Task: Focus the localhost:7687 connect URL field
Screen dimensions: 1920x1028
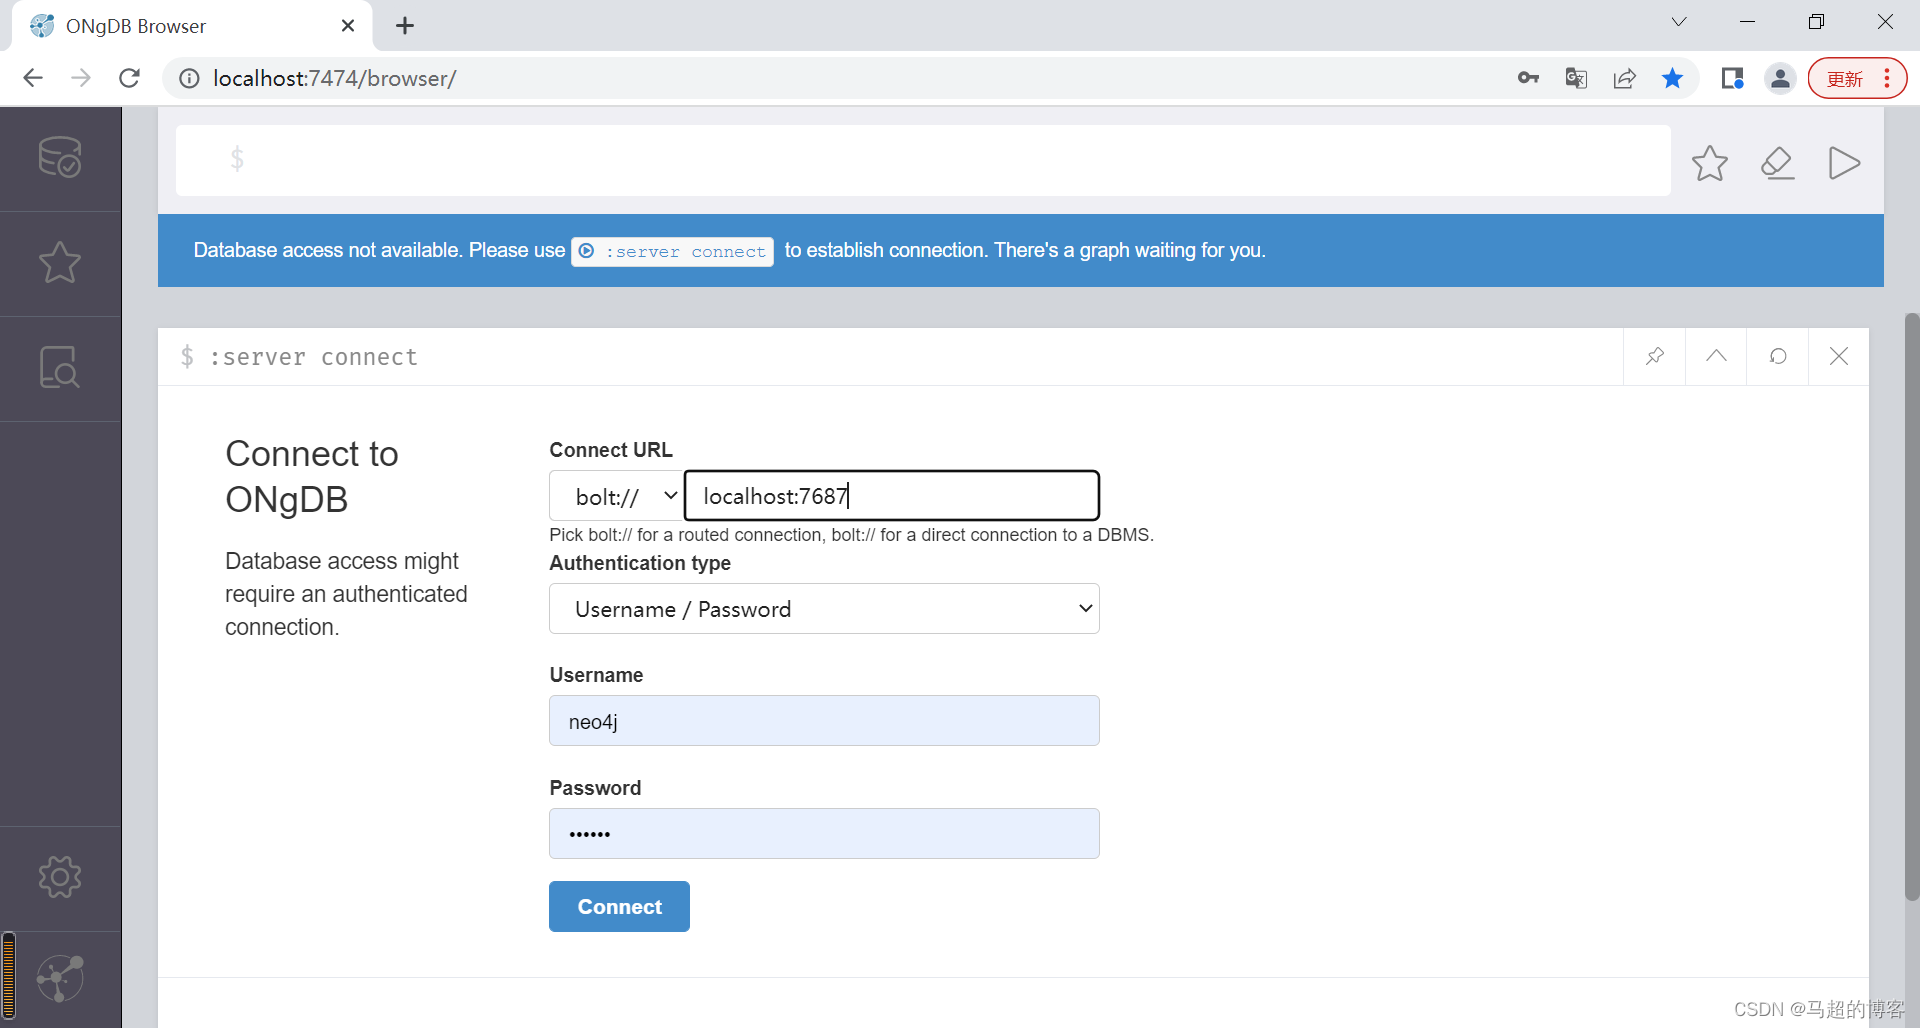Action: coord(892,496)
